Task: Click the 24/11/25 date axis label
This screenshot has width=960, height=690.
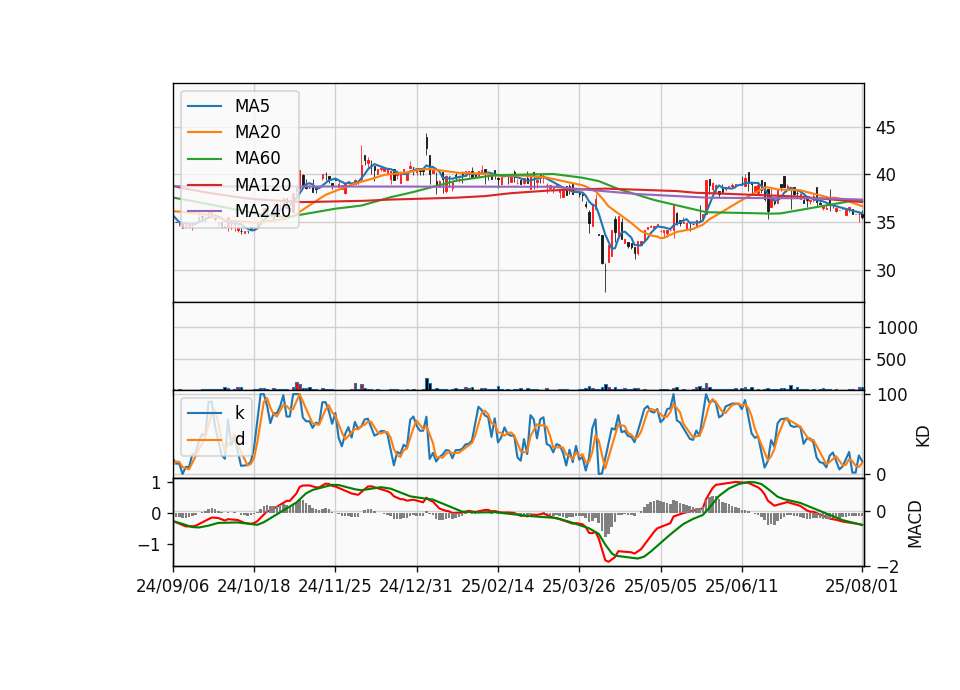Action: point(335,586)
